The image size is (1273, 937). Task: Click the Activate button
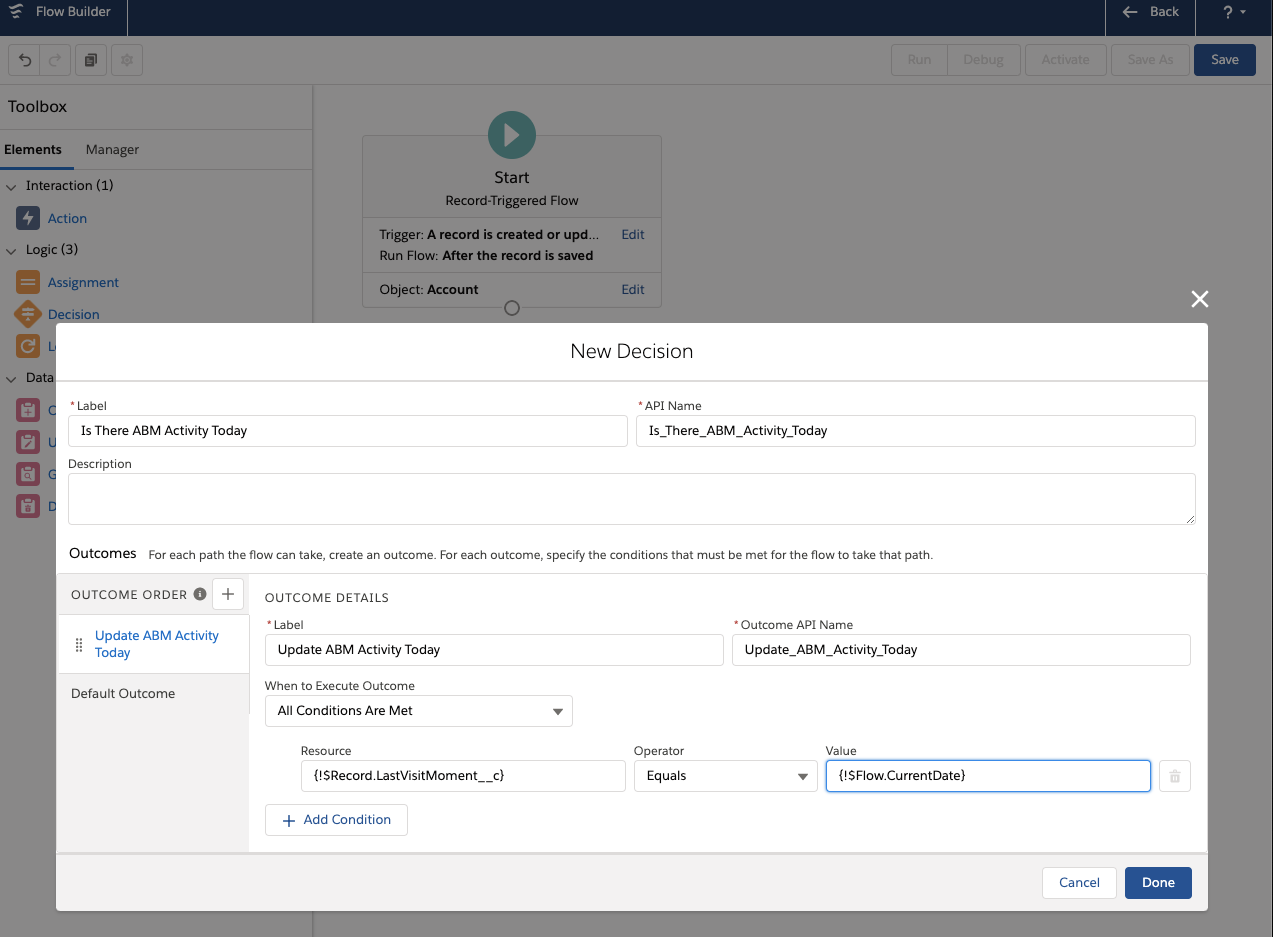[x=1066, y=60]
